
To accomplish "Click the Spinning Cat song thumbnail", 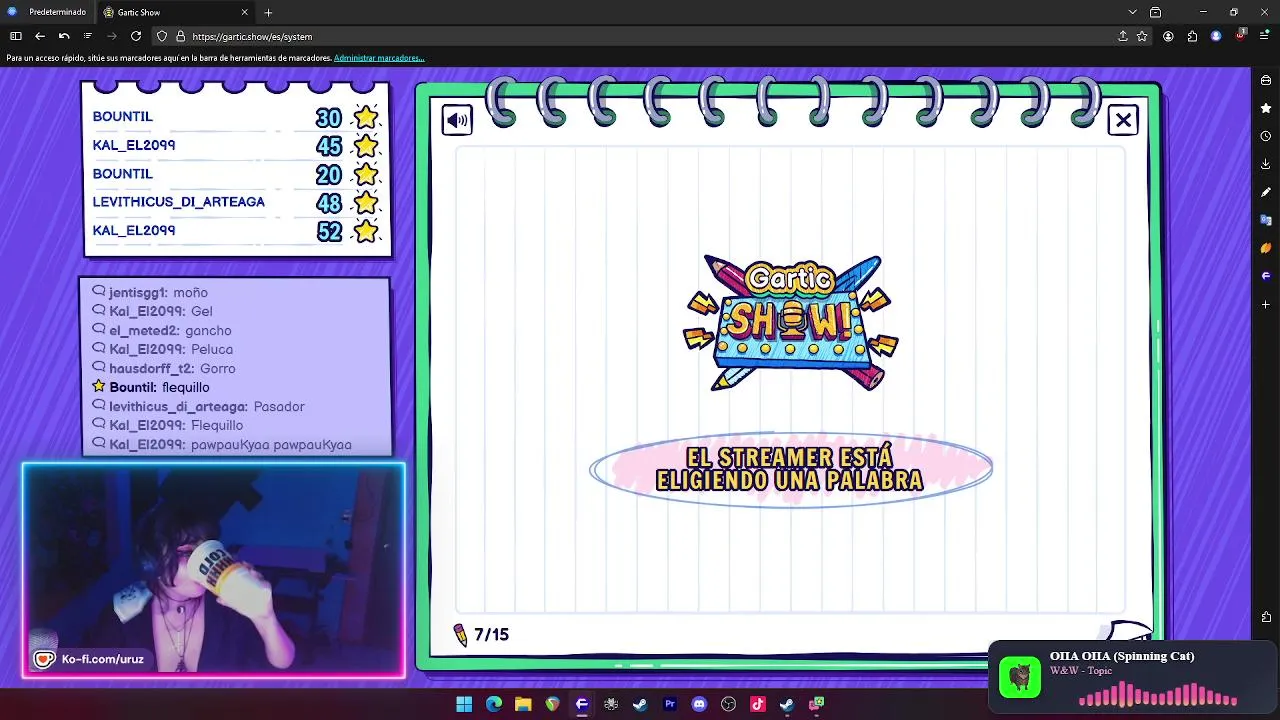I will (1020, 677).
